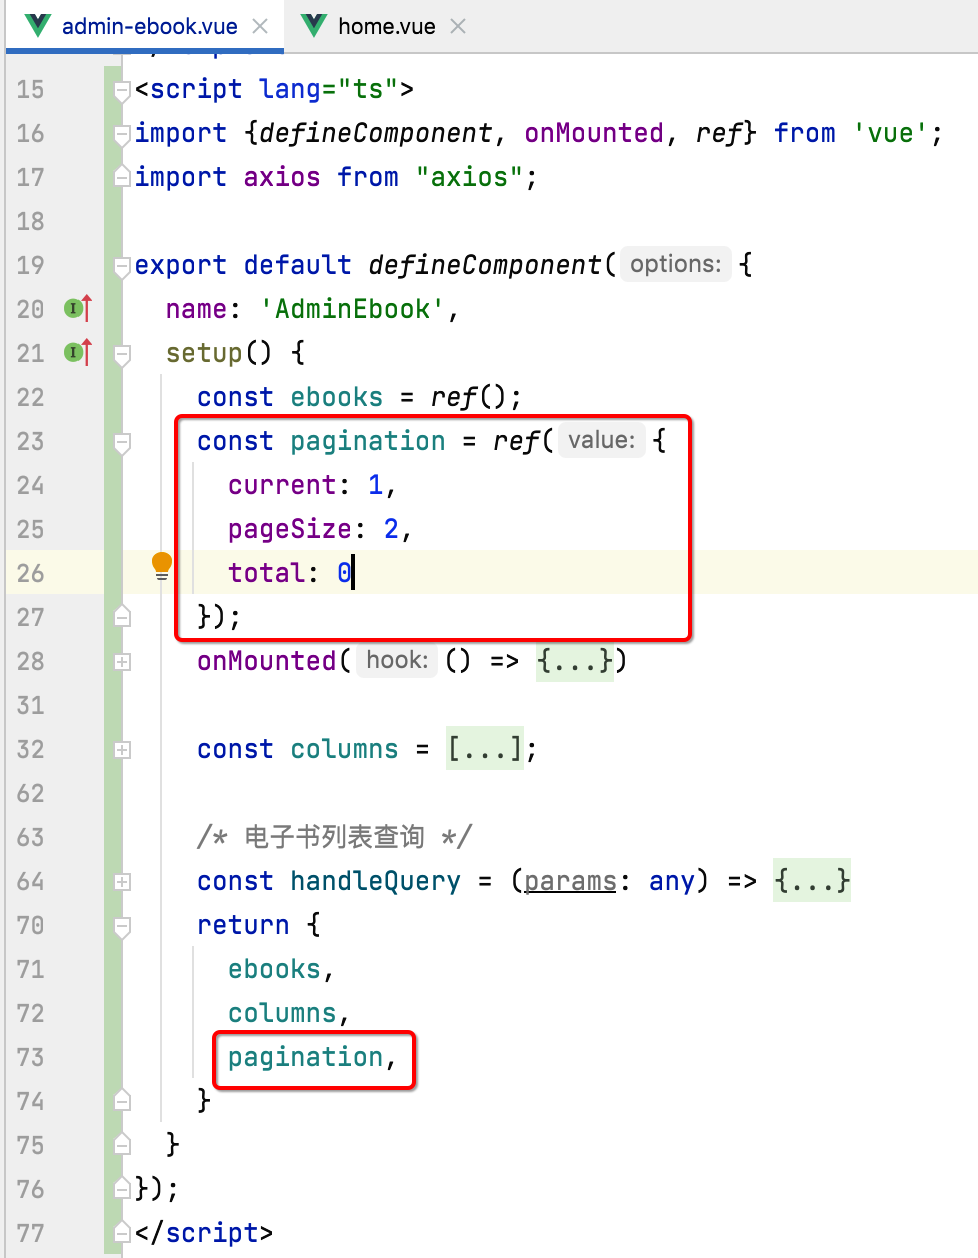This screenshot has height=1258, width=978.
Task: Open the yellow lightbulb quick-fix on line 26
Action: [162, 566]
